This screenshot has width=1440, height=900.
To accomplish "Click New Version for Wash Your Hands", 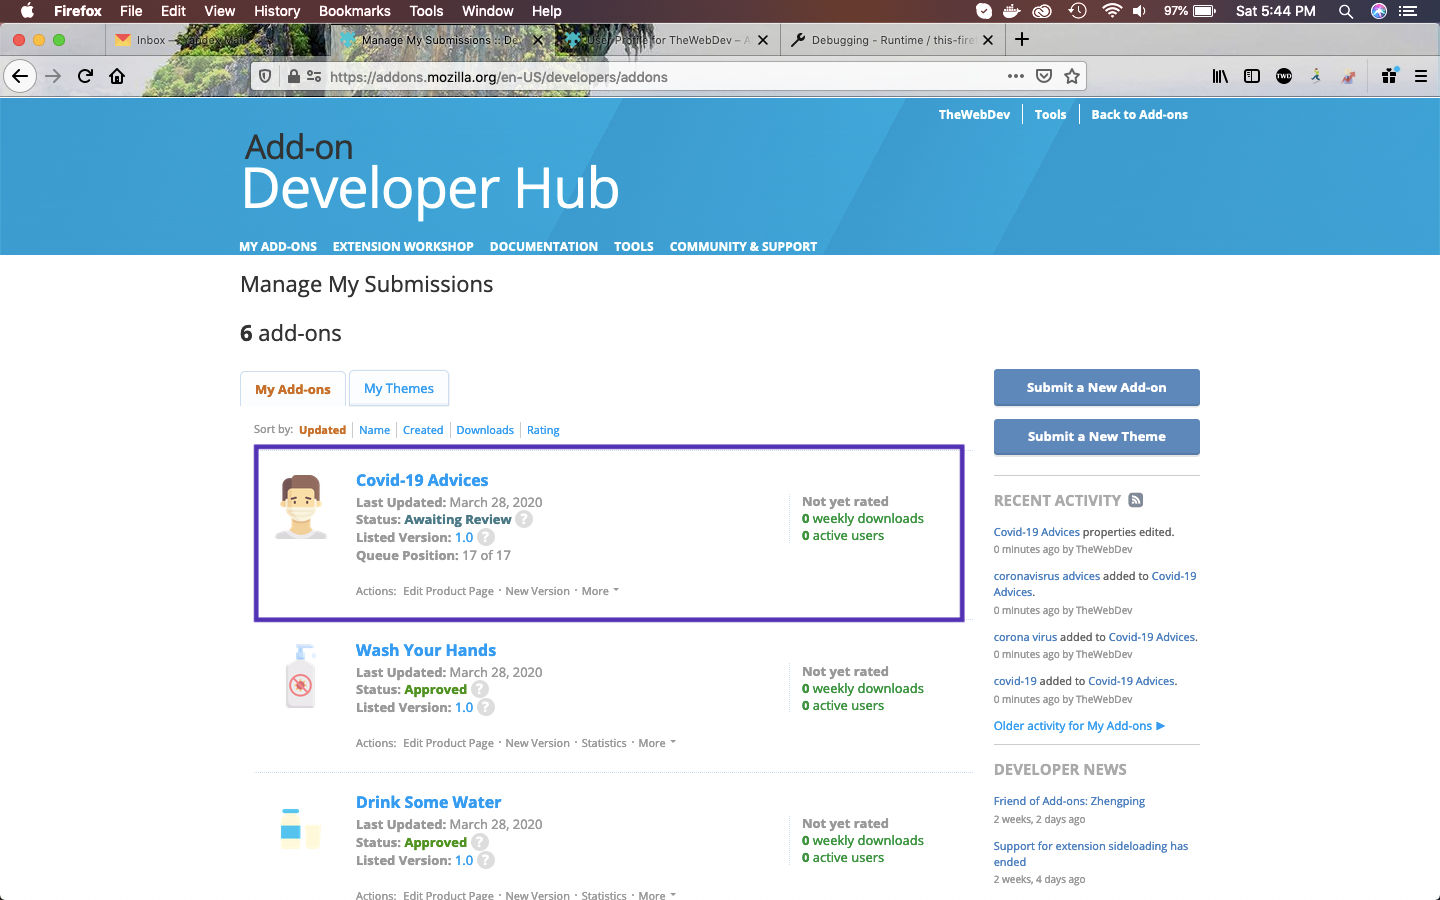I will (537, 743).
